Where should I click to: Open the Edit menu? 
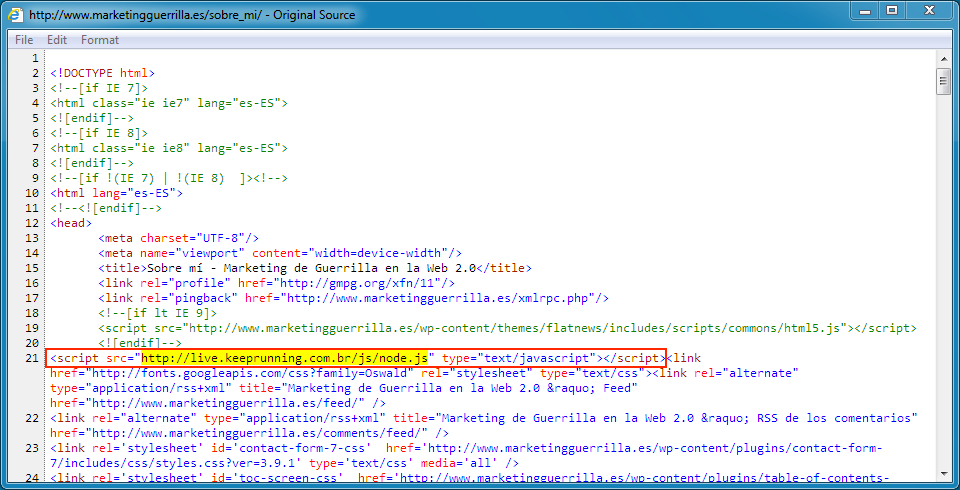tap(57, 40)
